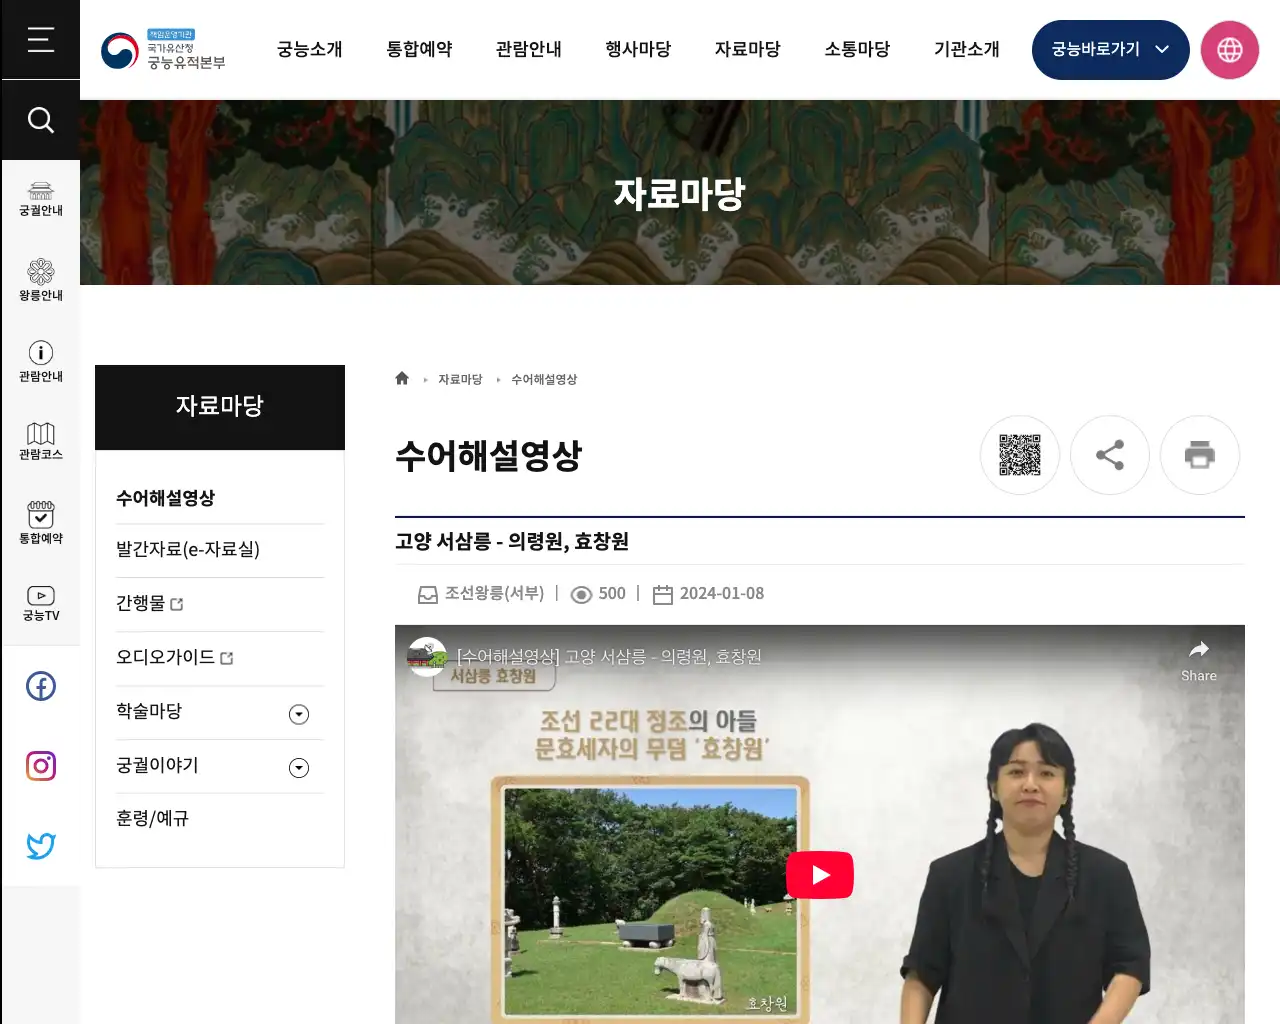Expand the 학술마당 section
The height and width of the screenshot is (1024, 1280).
(298, 713)
